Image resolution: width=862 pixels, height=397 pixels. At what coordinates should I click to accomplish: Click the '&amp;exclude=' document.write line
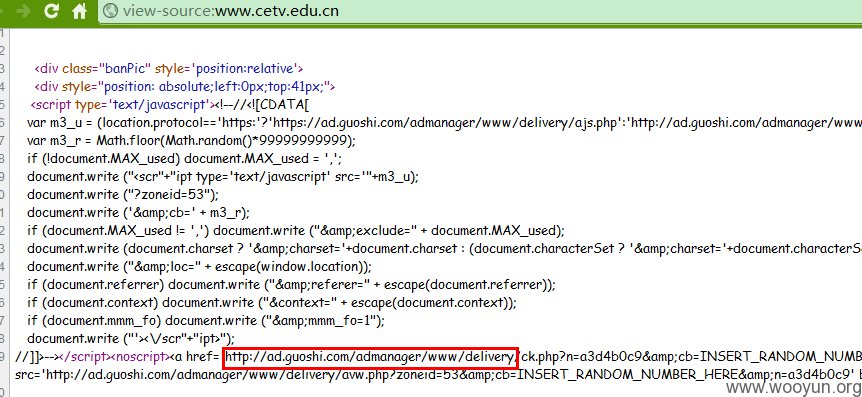296,230
